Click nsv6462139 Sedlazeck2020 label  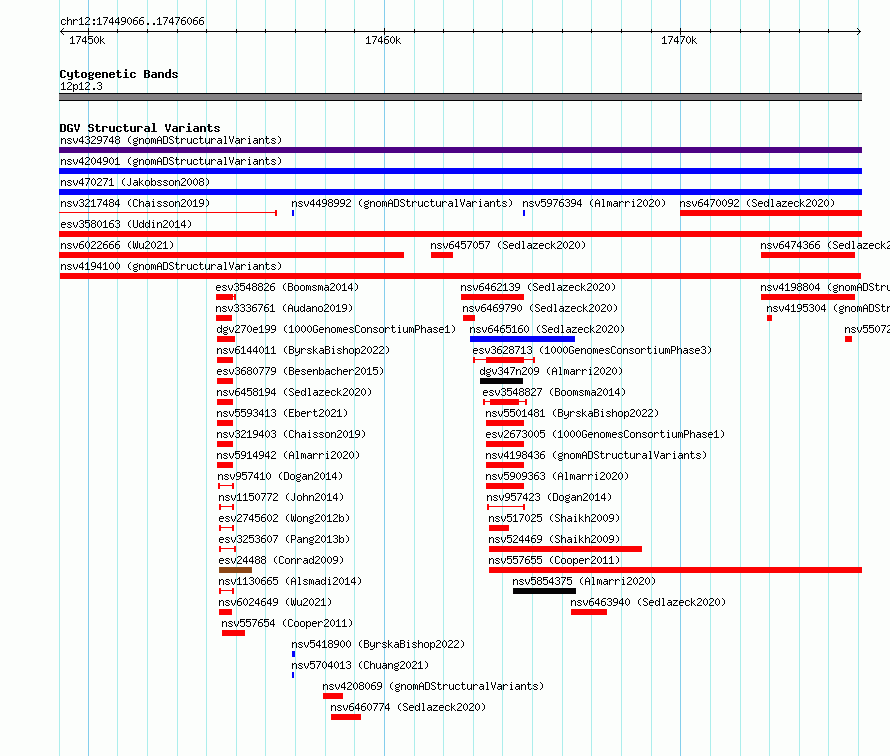(538, 287)
